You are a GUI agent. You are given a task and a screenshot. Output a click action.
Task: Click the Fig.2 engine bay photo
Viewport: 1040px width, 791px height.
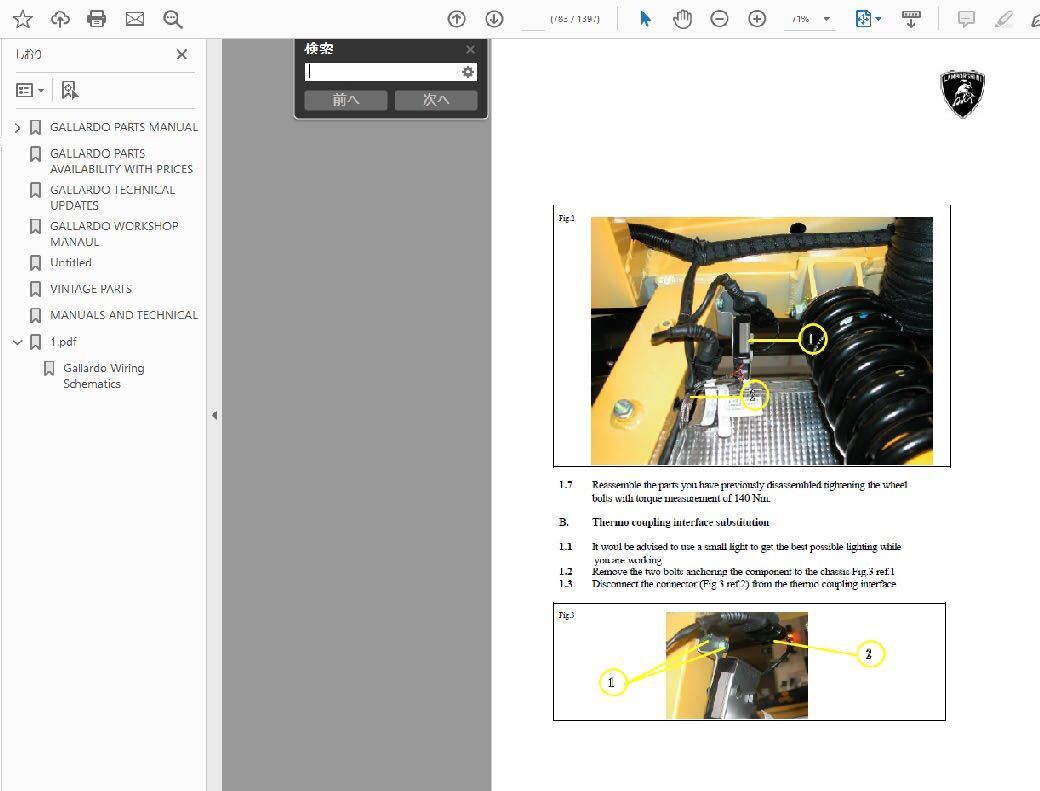(761, 341)
